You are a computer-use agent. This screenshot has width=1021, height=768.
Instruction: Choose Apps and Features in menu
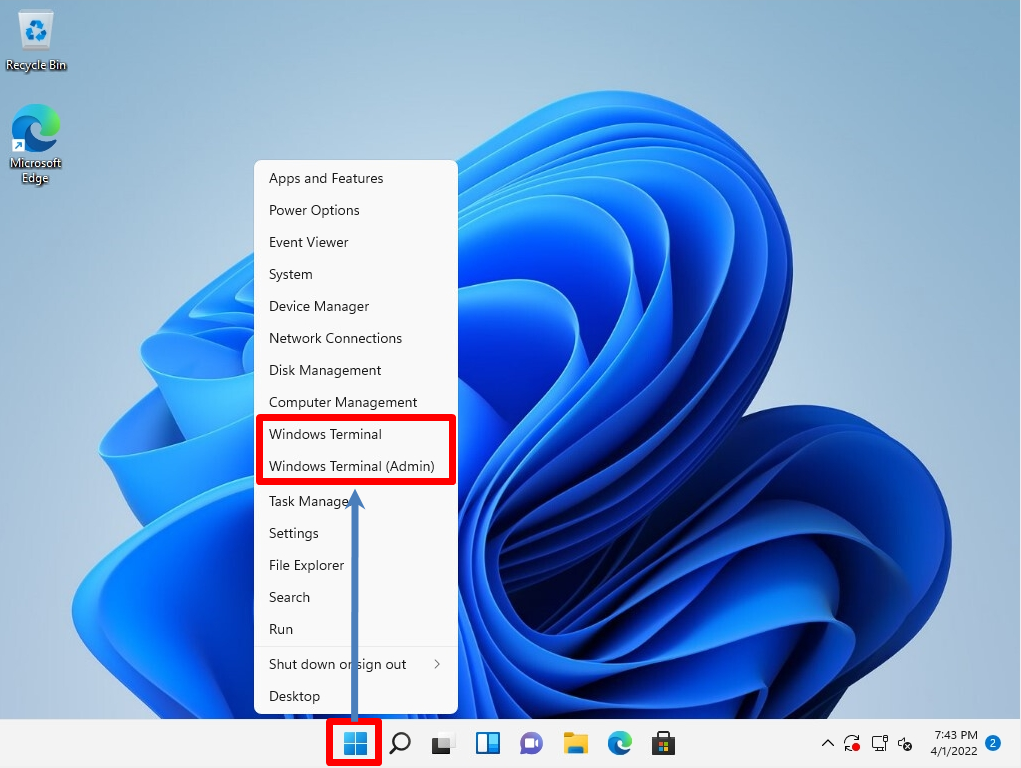pos(356,178)
